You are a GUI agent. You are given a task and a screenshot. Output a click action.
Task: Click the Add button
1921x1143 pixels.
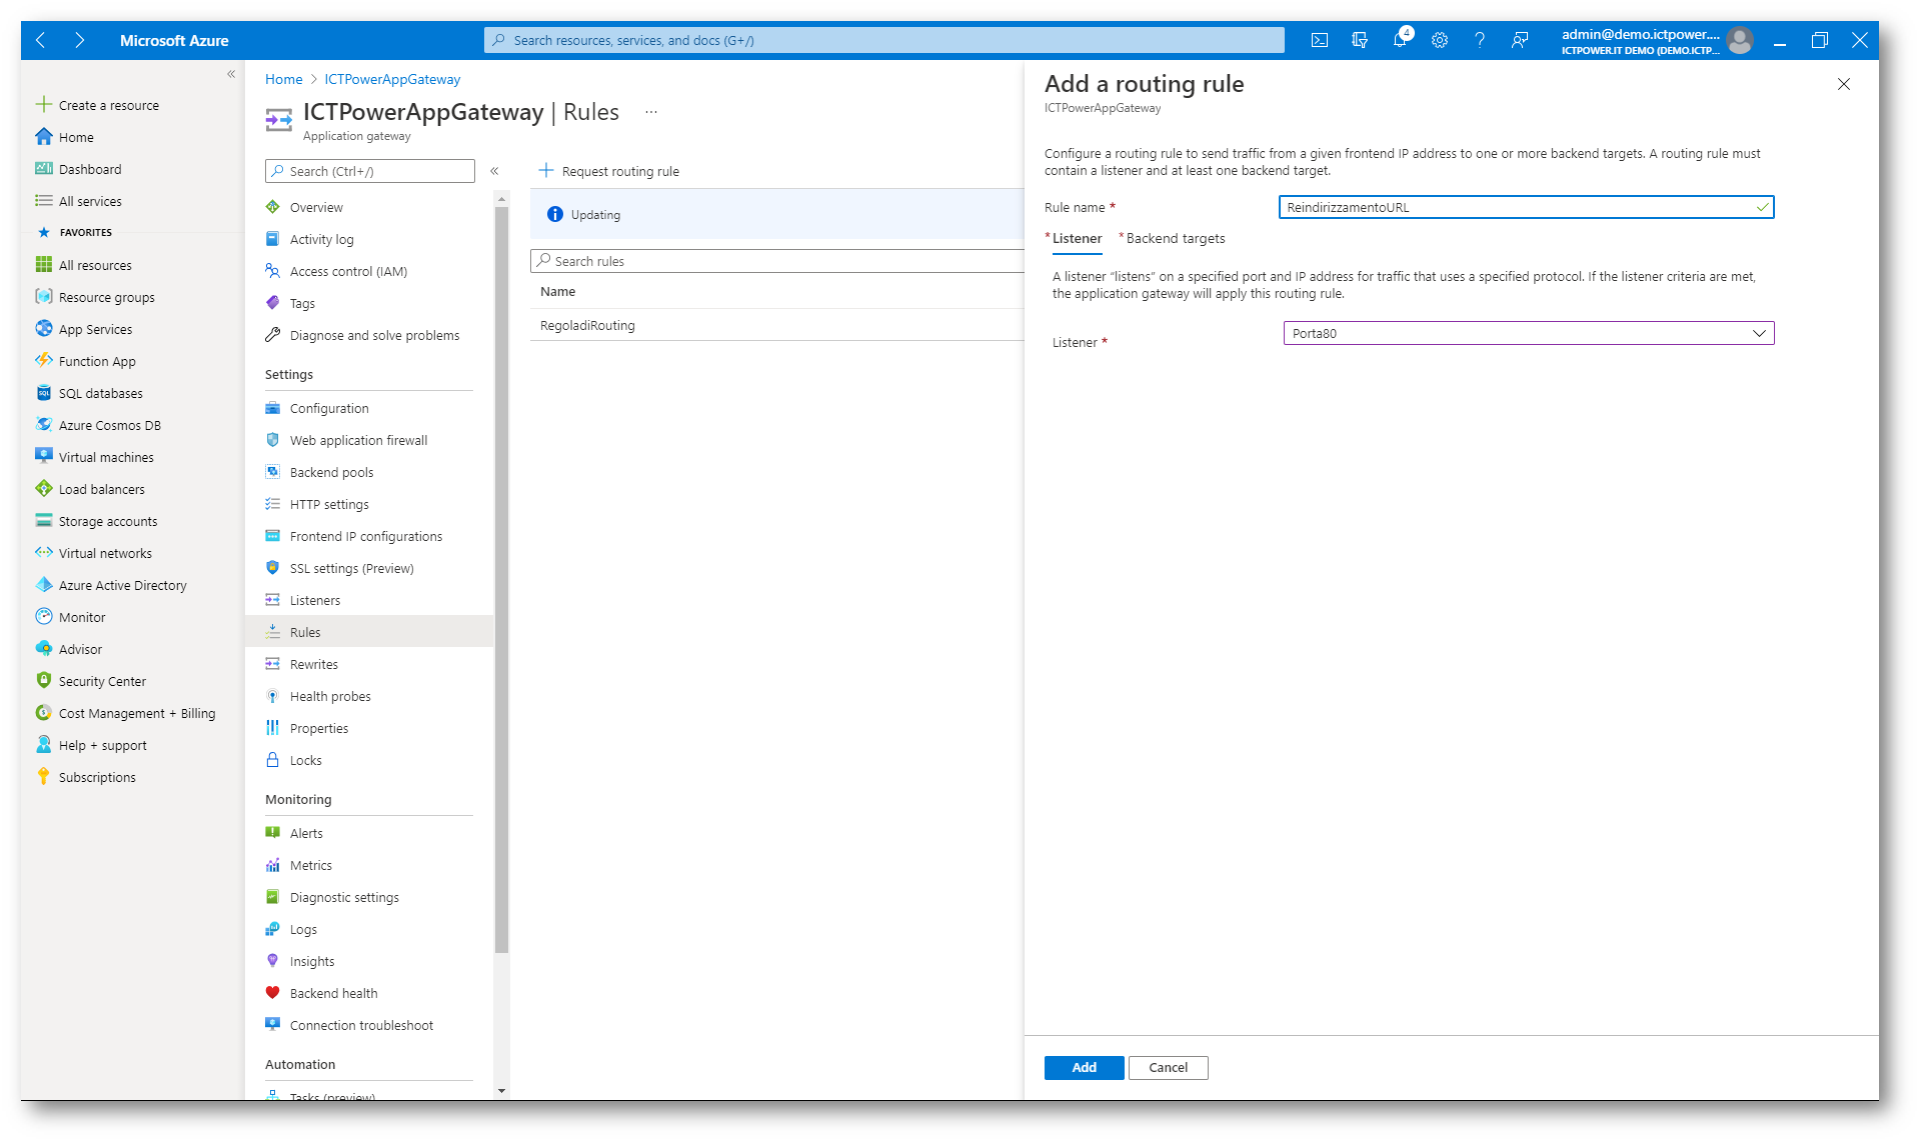(x=1084, y=1067)
